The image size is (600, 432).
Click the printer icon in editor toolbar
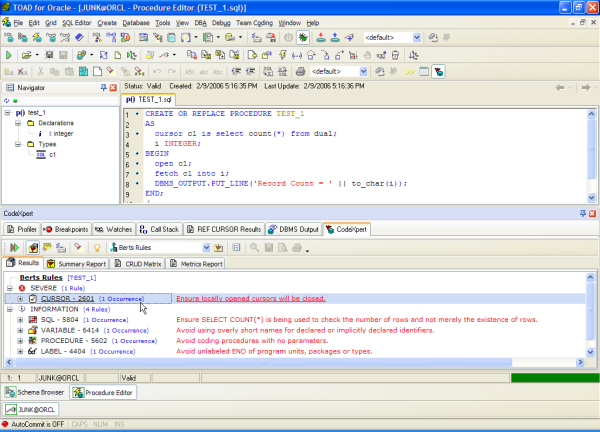[x=301, y=72]
